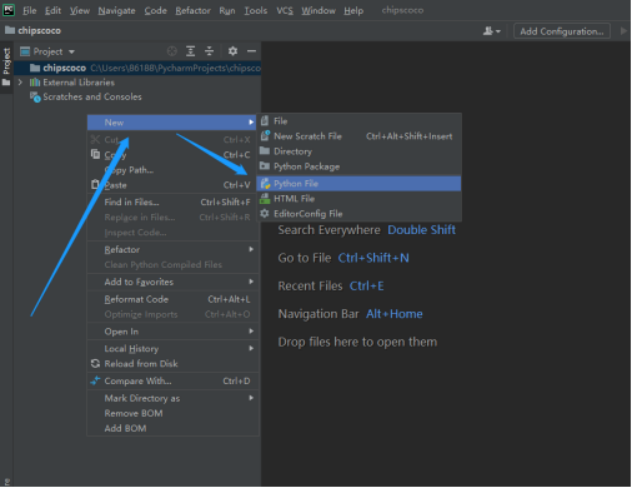This screenshot has width=633, height=488.
Task: Click the Directory folder icon in submenu
Action: pos(265,151)
